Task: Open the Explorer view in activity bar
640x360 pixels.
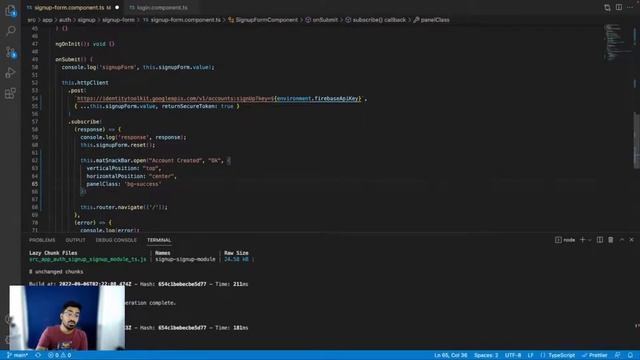Action: [10, 10]
